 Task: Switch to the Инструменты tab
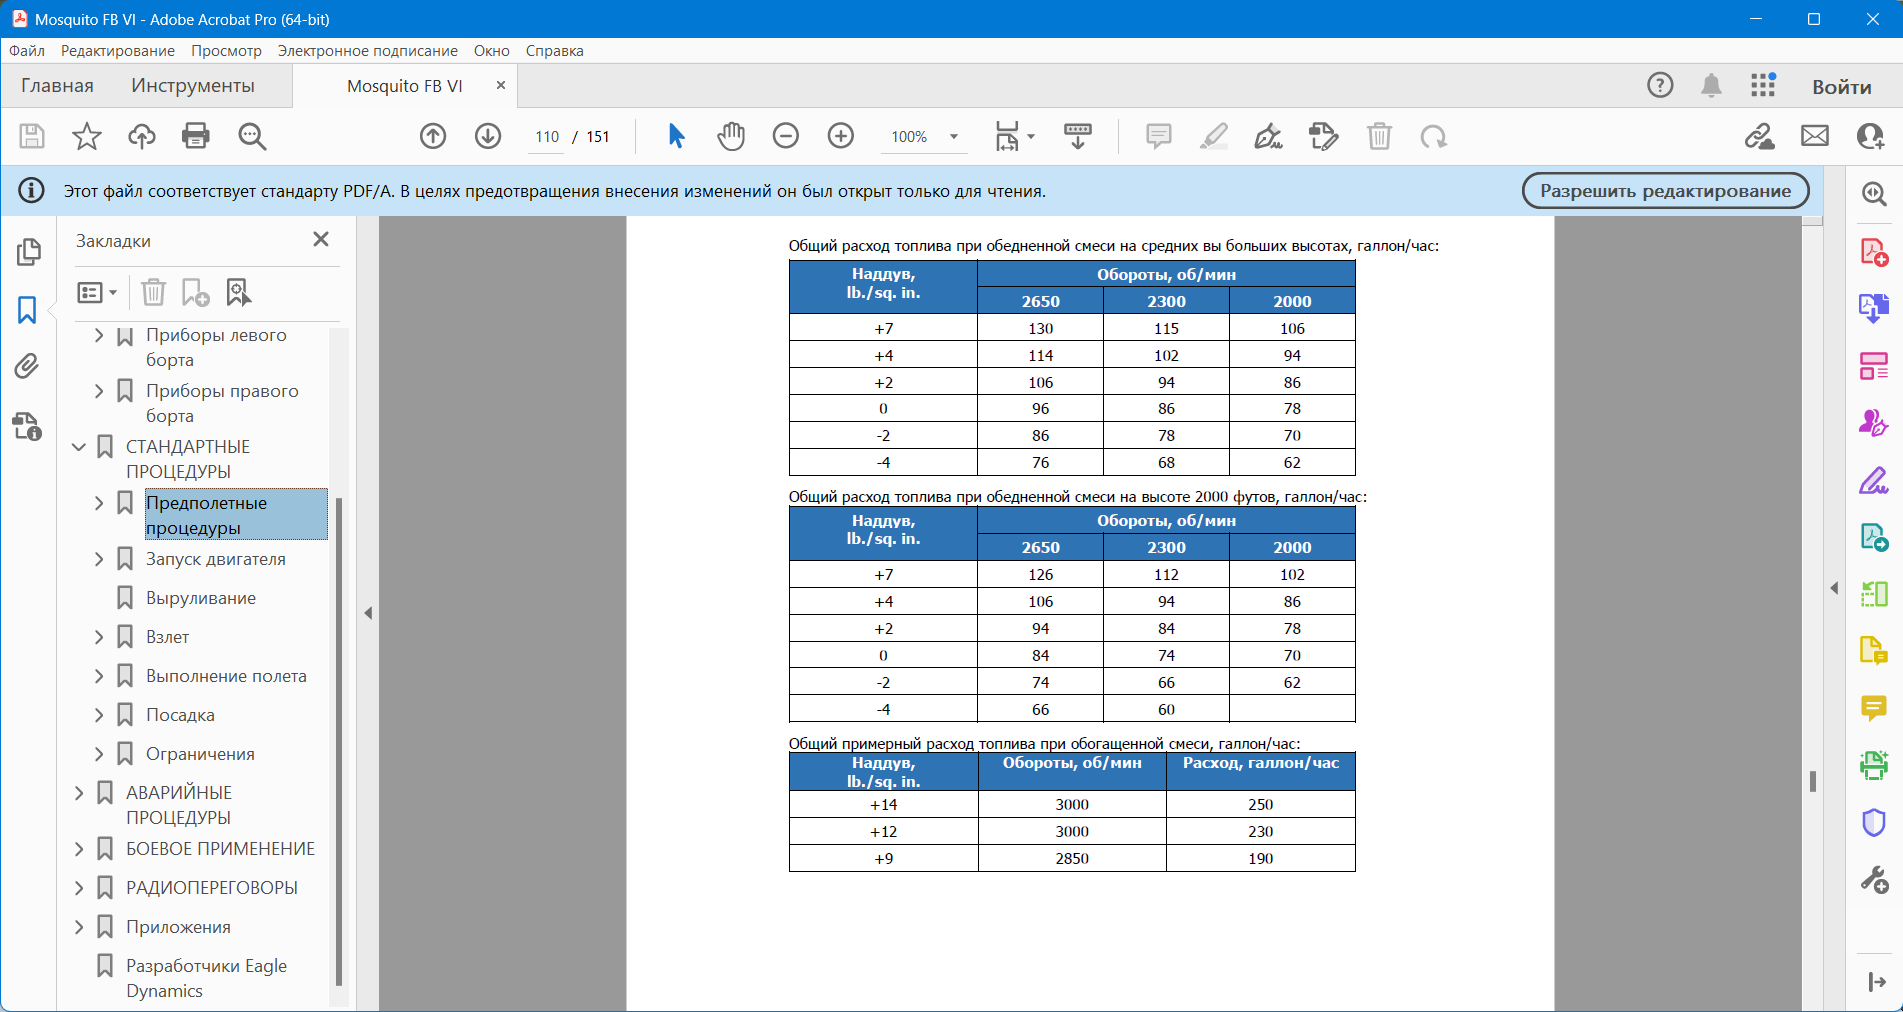pos(193,86)
